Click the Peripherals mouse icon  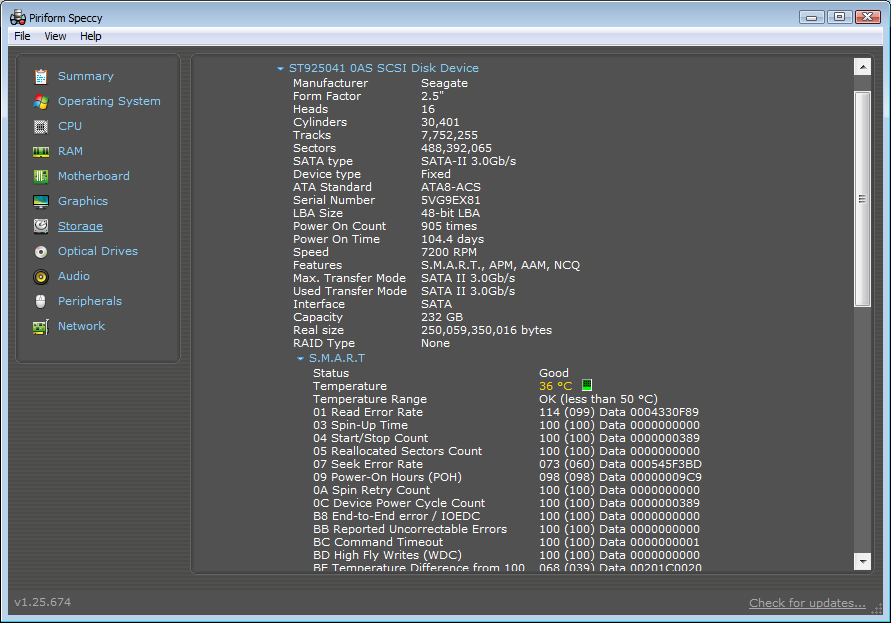[40, 301]
